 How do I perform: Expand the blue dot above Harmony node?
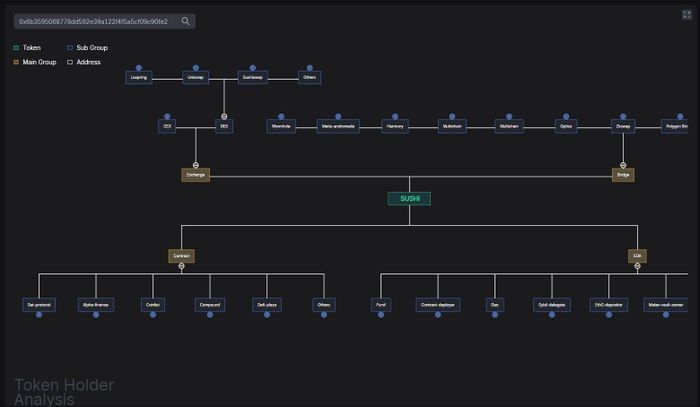pos(395,116)
